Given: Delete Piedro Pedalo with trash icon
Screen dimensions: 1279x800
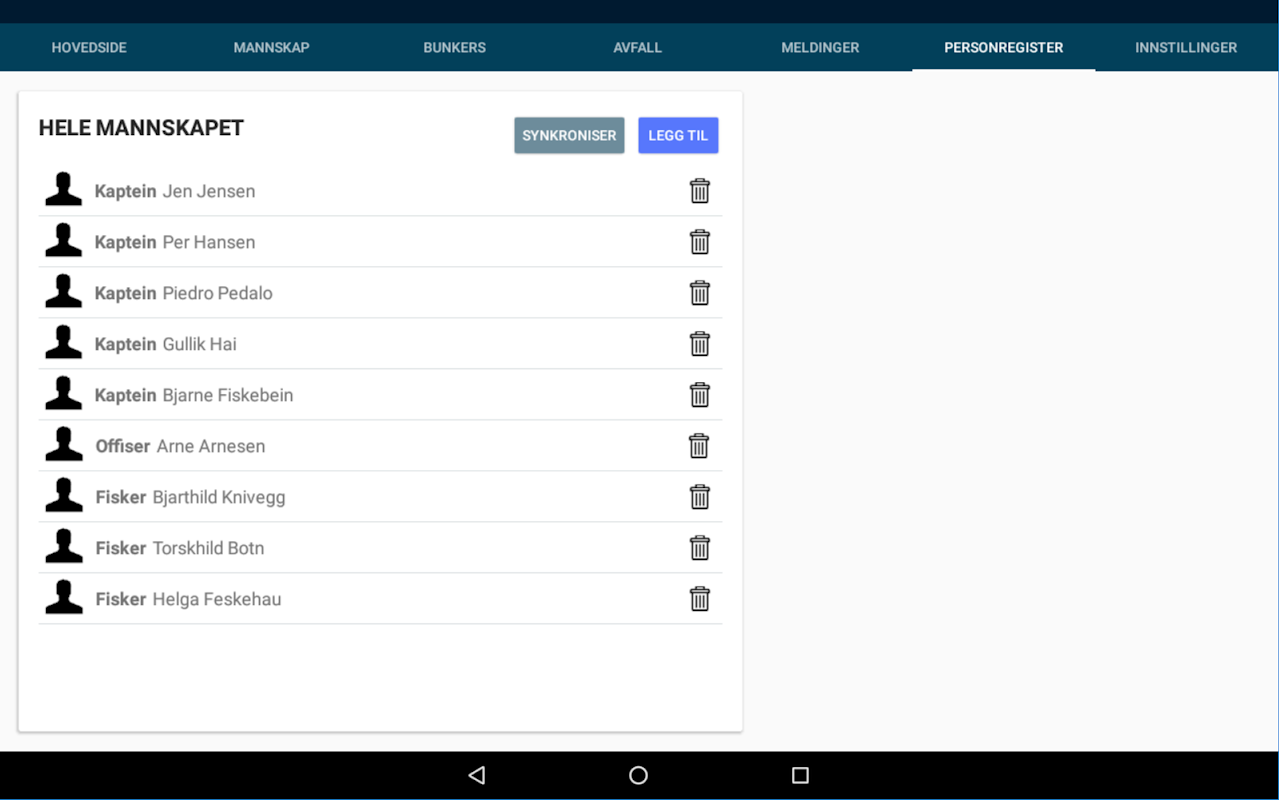Looking at the screenshot, I should point(700,293).
